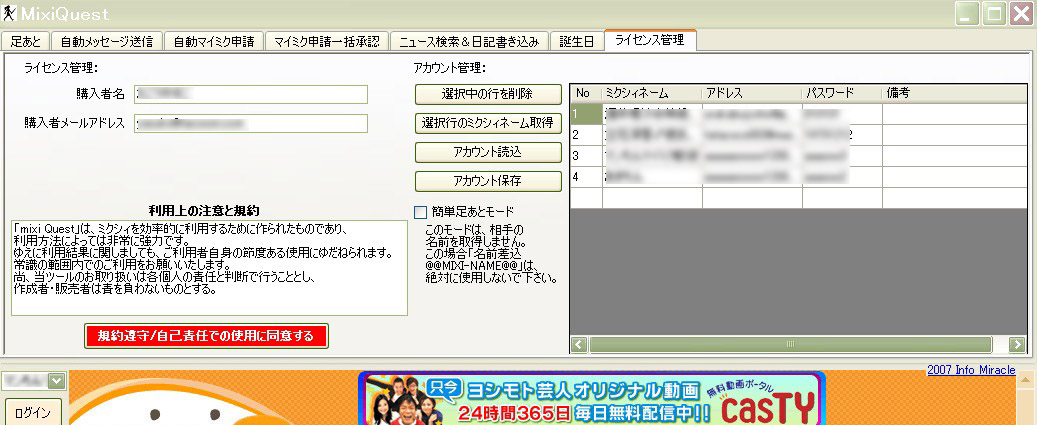The width and height of the screenshot is (1037, 425).
Task: Select the ライセンス管理 tab
Action: (x=649, y=40)
